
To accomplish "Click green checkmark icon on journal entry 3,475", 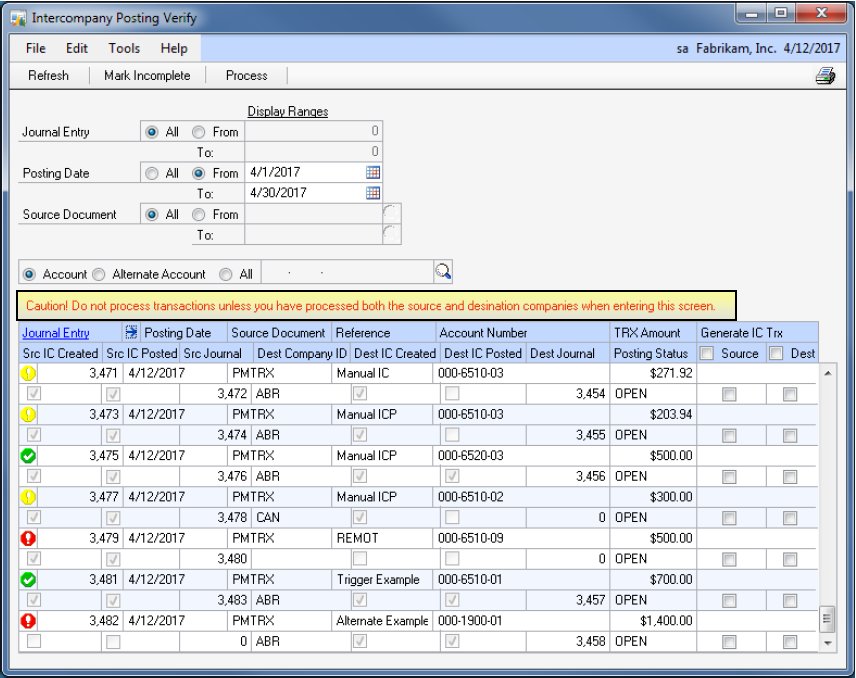I will 29,456.
